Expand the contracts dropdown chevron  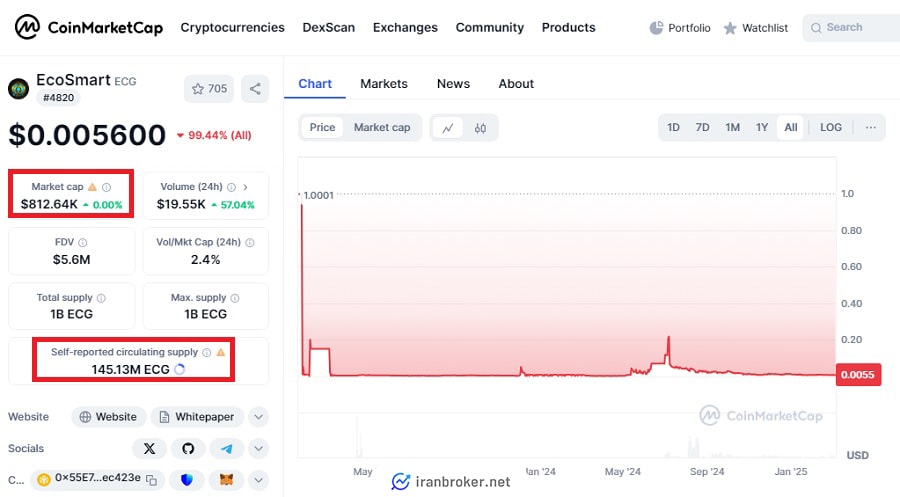[x=258, y=480]
